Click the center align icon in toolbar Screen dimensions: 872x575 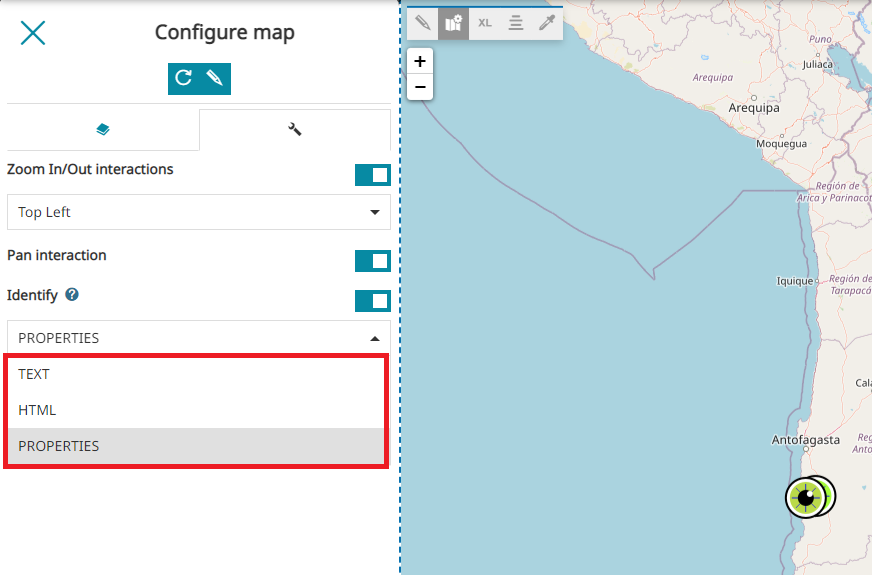(x=516, y=23)
